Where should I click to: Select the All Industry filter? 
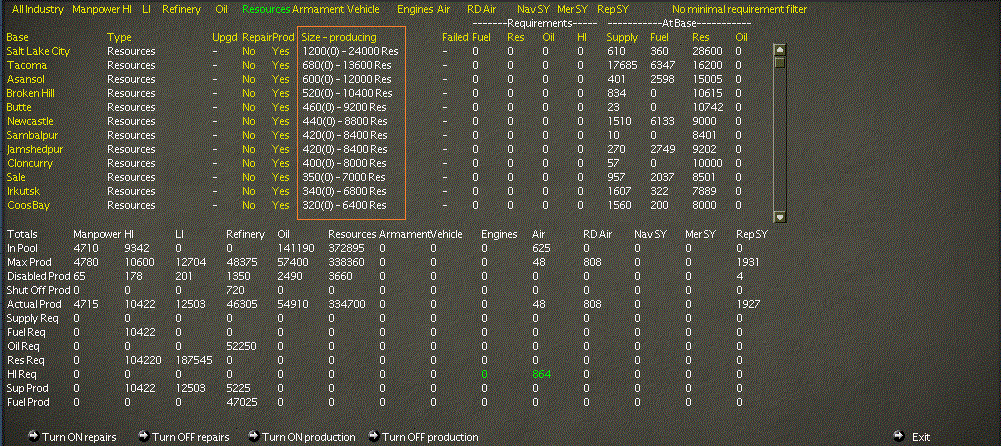tap(38, 10)
